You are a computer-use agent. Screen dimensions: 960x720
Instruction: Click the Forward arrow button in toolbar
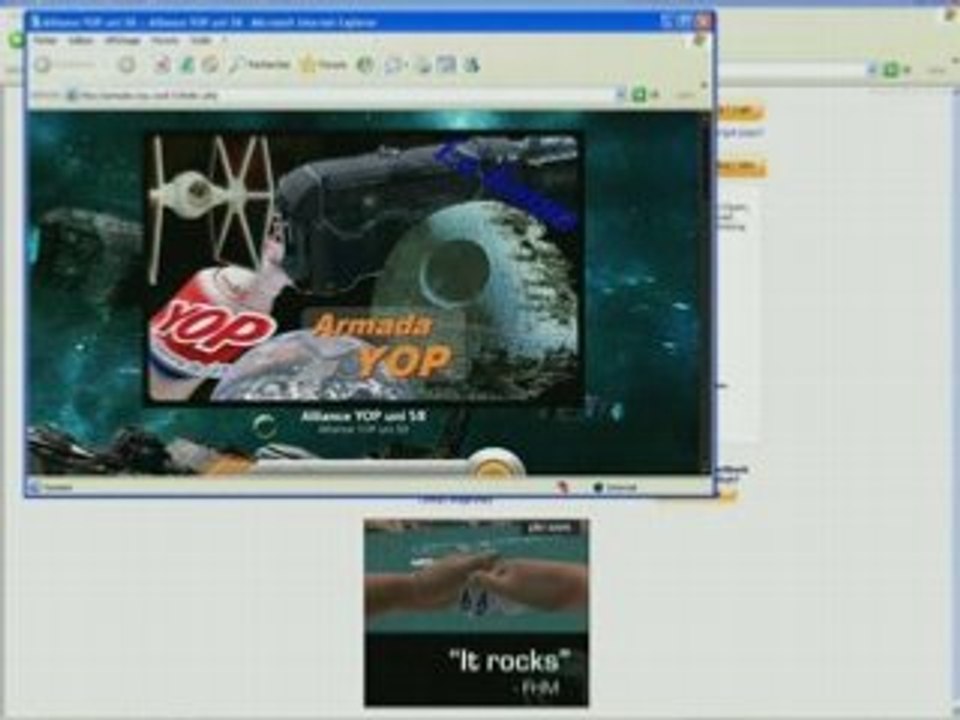tap(127, 64)
